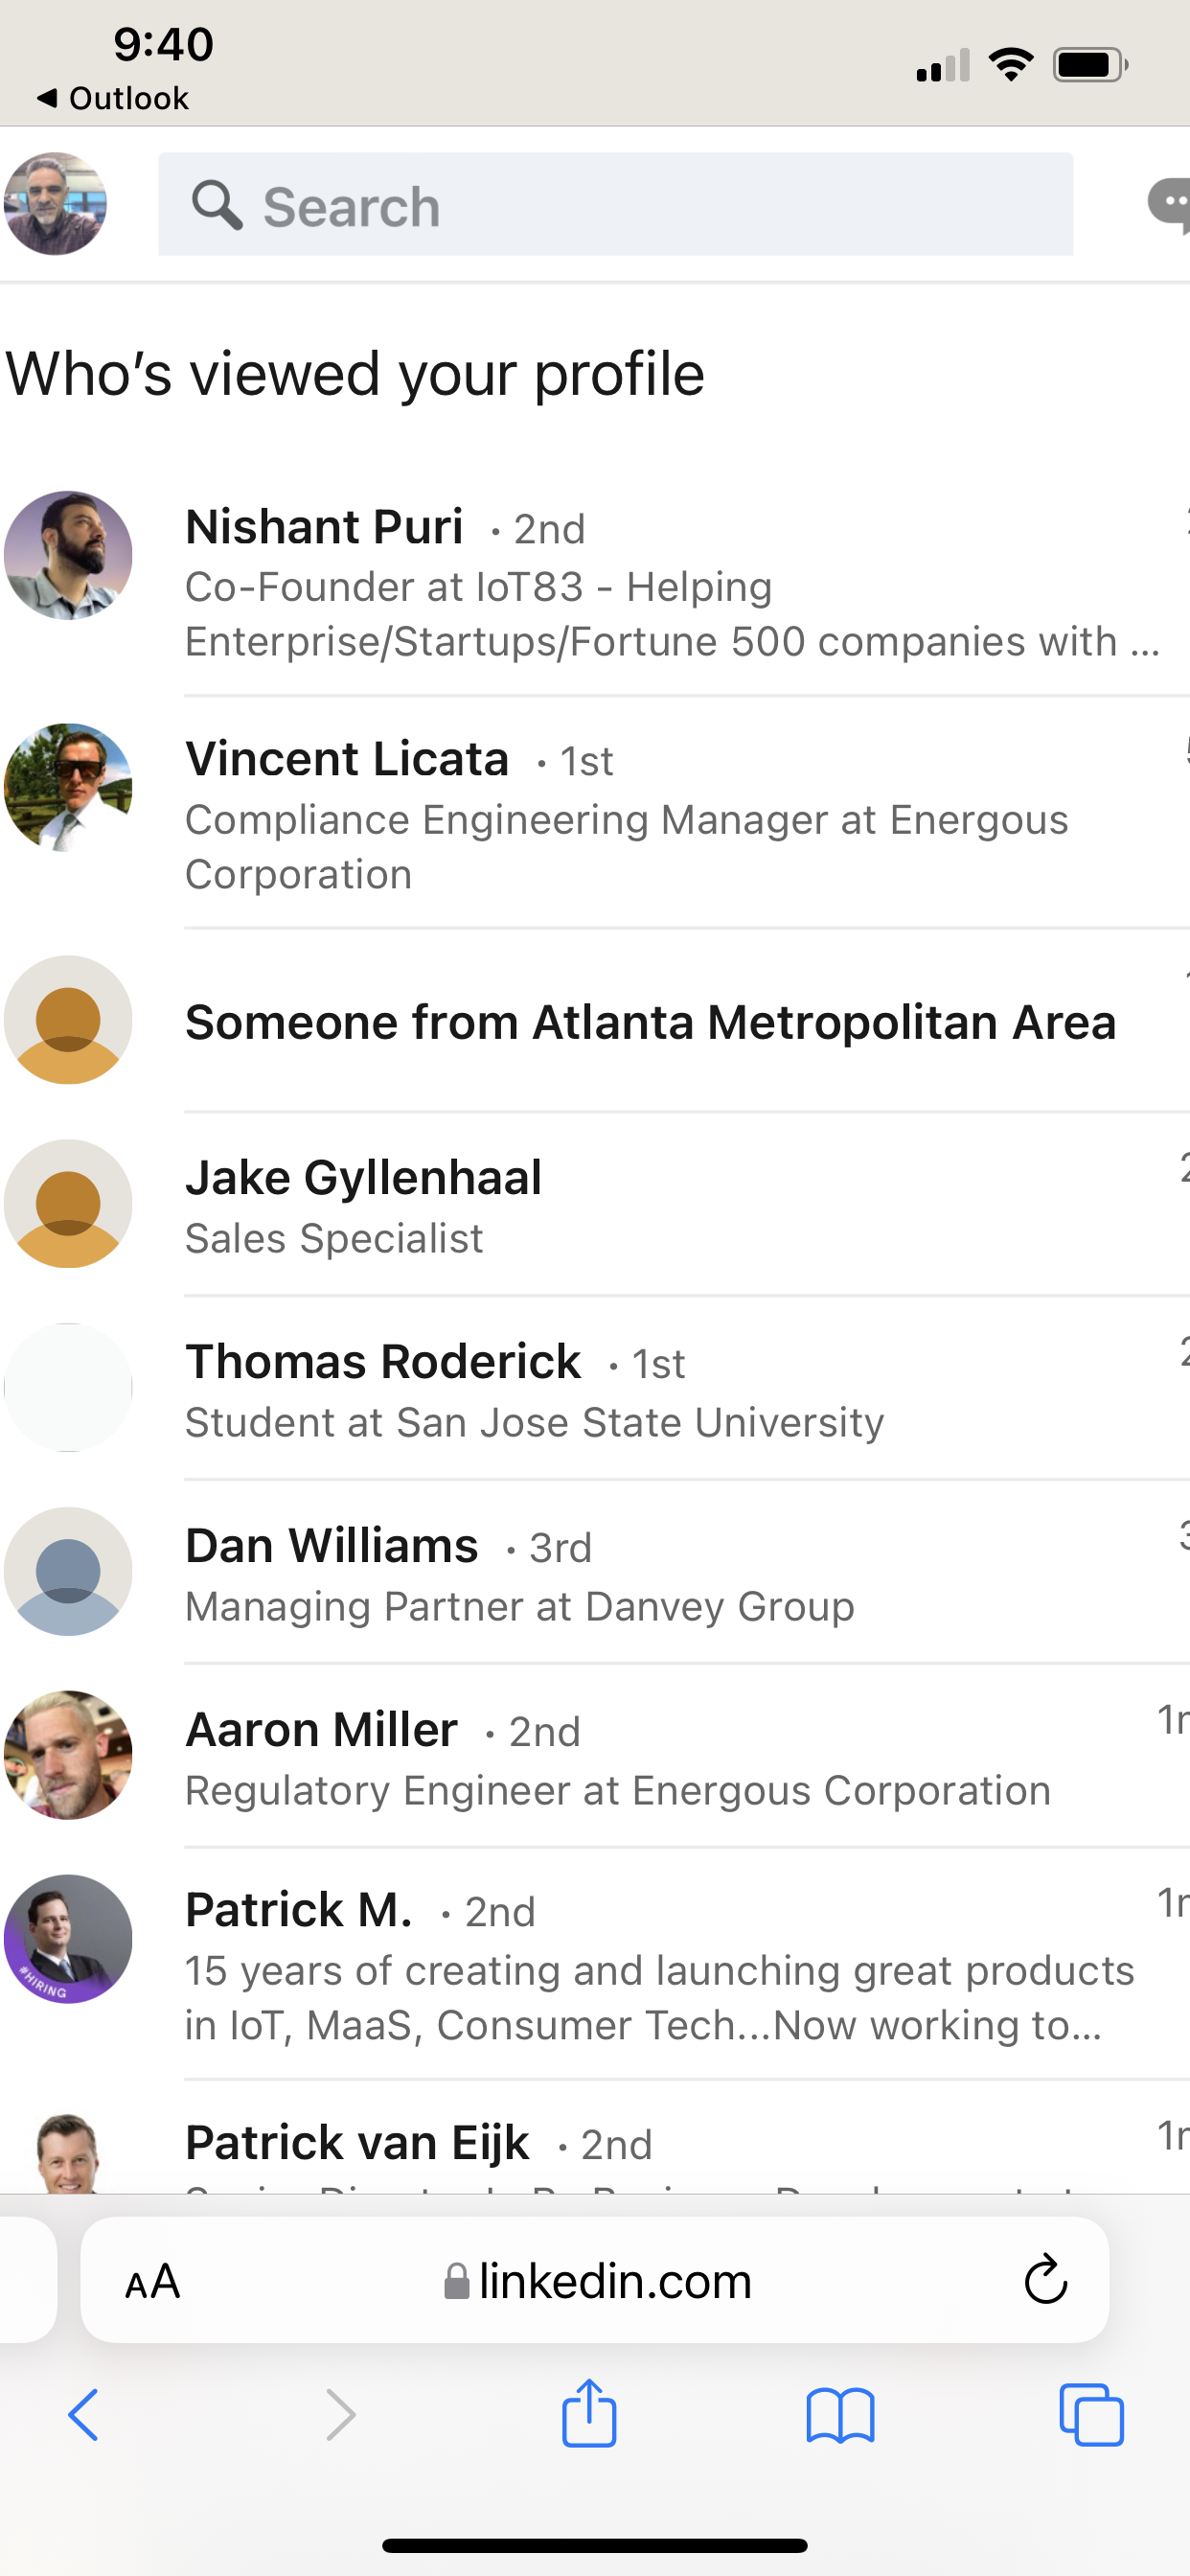The image size is (1190, 2576).
Task: Select Someone from Atlanta Metropolitan Area
Action: click(x=595, y=1021)
